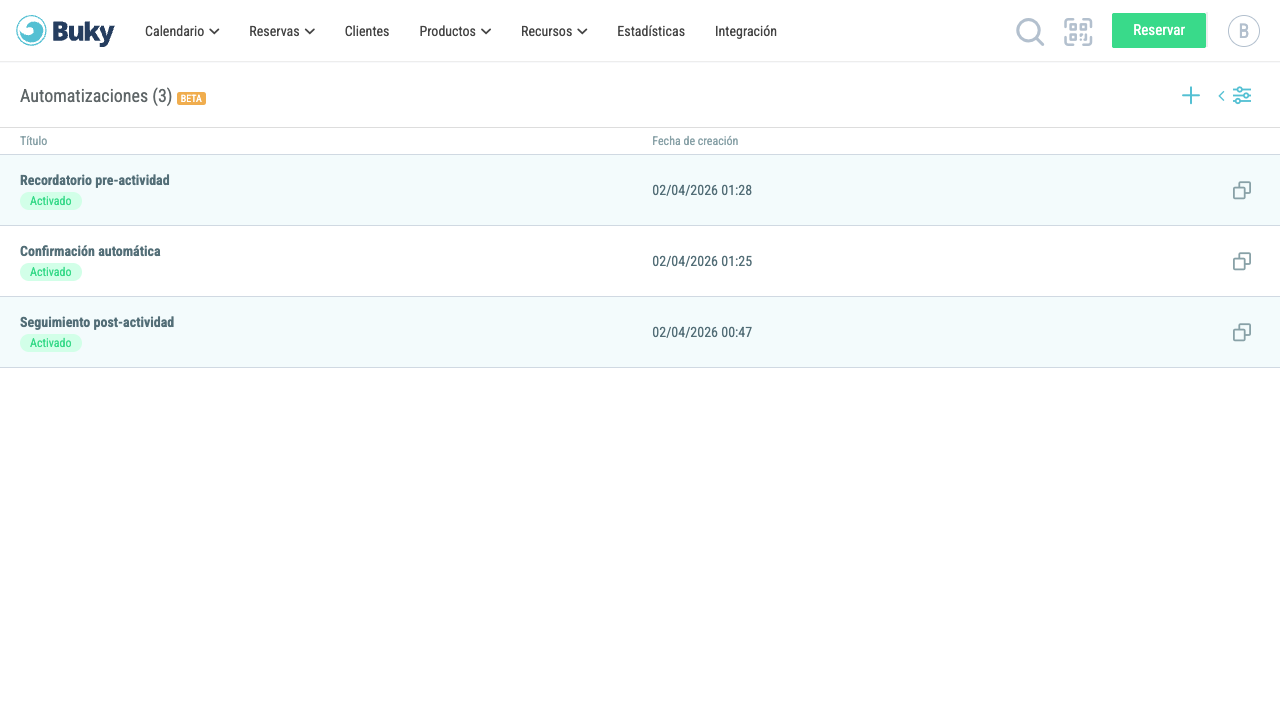Expand the Calendario dropdown menu
The width and height of the screenshot is (1280, 720).
click(182, 31)
